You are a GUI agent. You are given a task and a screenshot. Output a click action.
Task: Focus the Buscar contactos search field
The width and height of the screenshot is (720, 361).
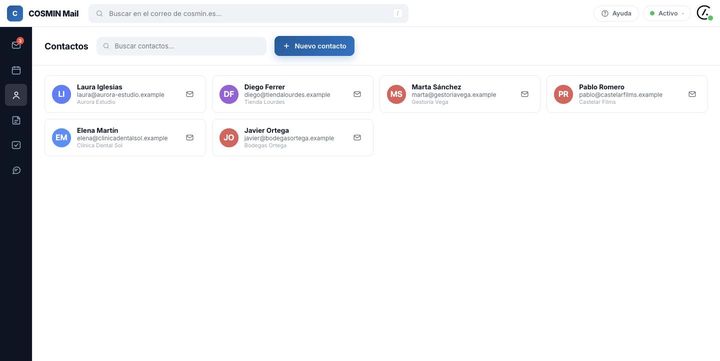point(181,46)
